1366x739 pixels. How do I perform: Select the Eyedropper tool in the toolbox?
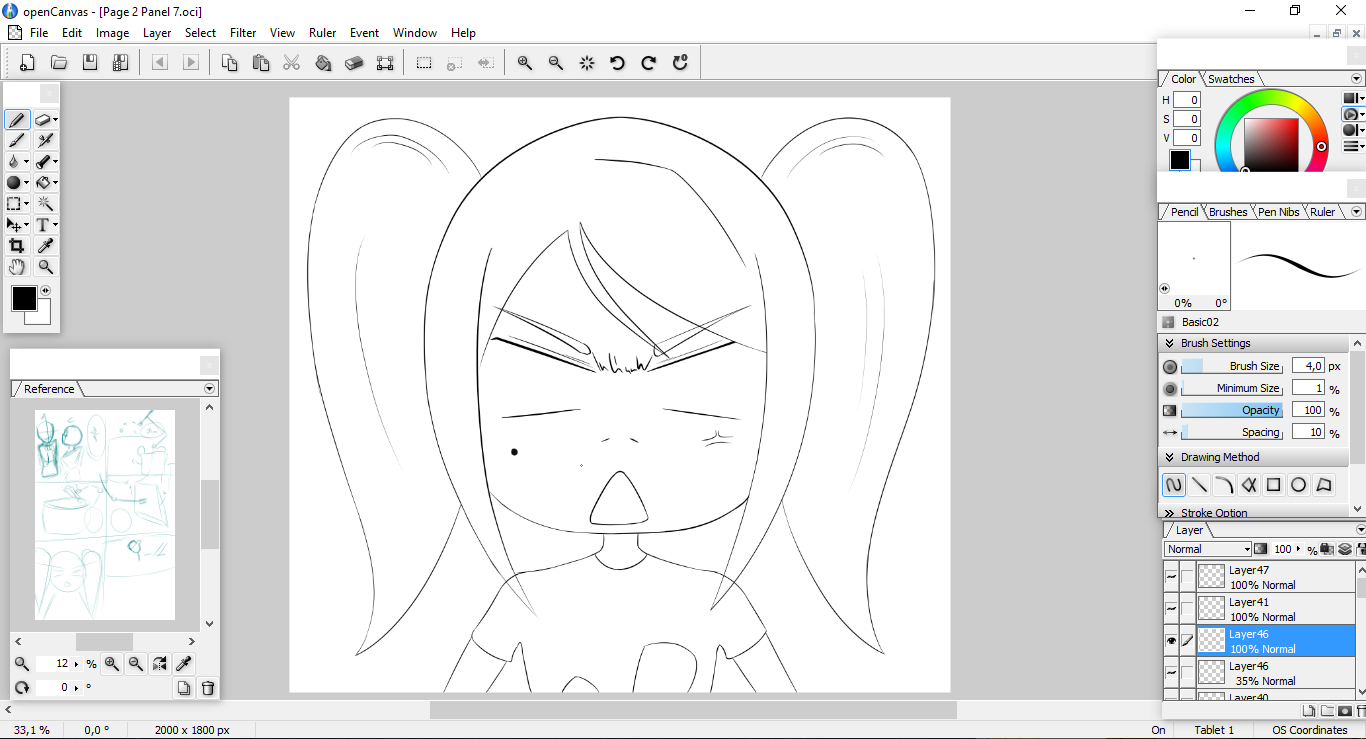click(x=45, y=246)
